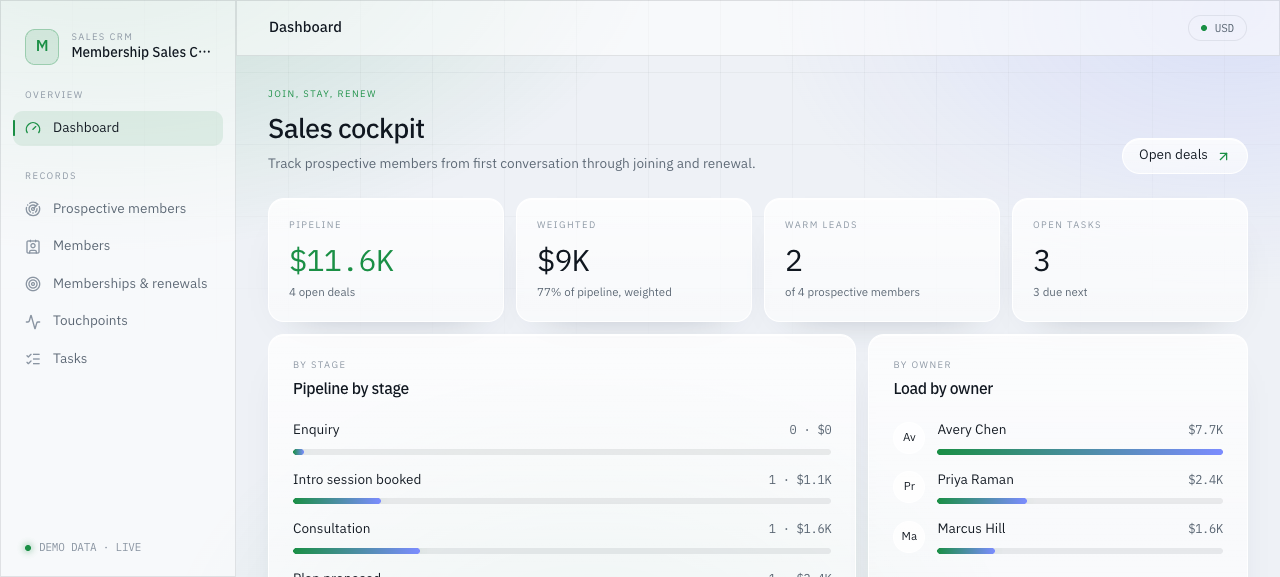The width and height of the screenshot is (1280, 577).
Task: Click the Consultation stage progress bar
Action: (562, 551)
